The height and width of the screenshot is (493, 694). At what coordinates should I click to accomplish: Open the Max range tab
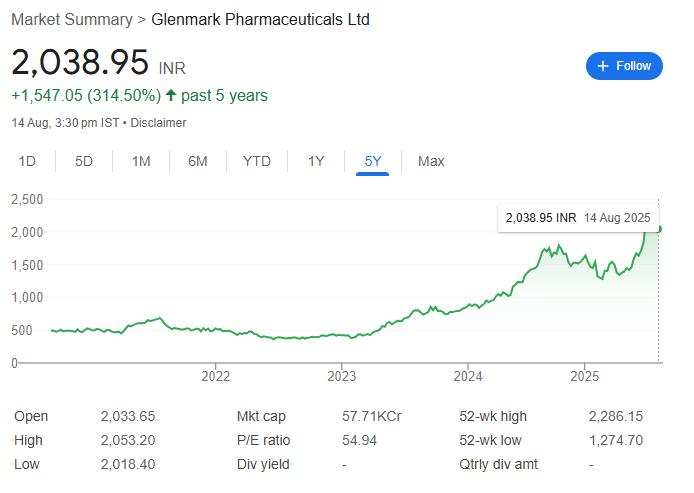tap(431, 161)
